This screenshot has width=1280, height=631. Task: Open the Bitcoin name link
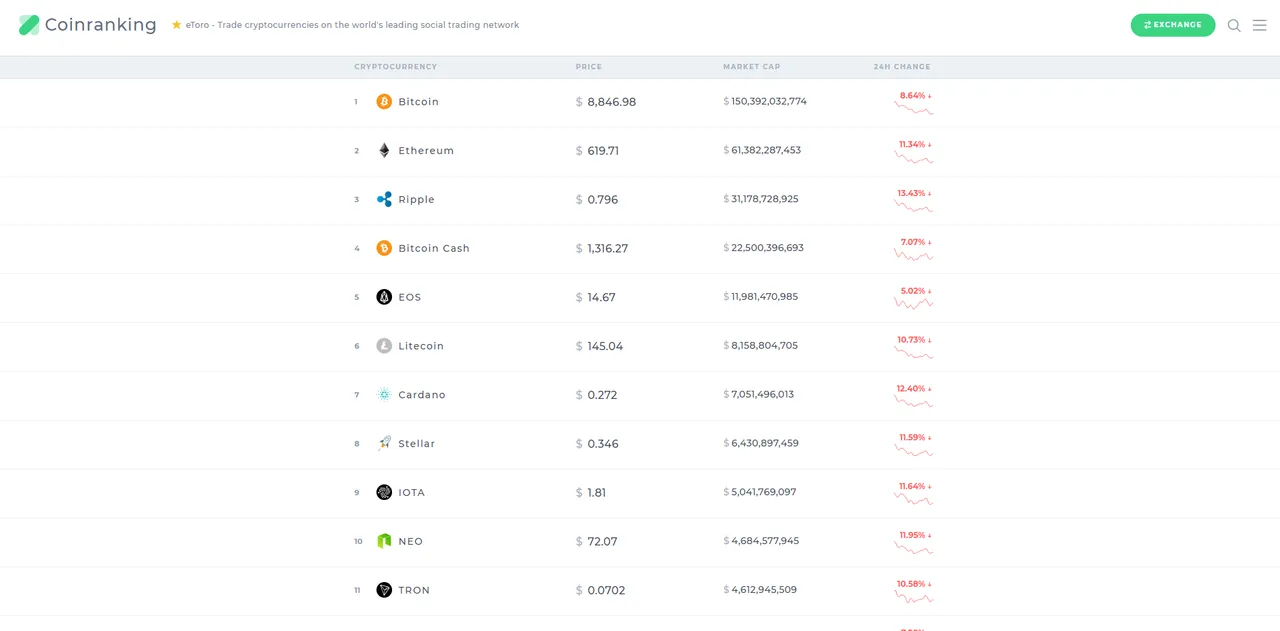click(419, 102)
